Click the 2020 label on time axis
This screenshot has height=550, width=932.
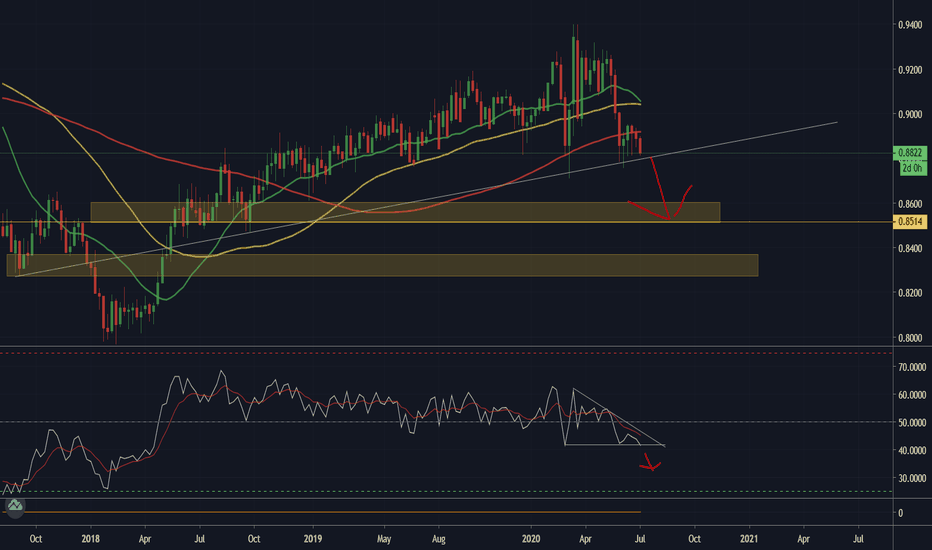tap(531, 539)
